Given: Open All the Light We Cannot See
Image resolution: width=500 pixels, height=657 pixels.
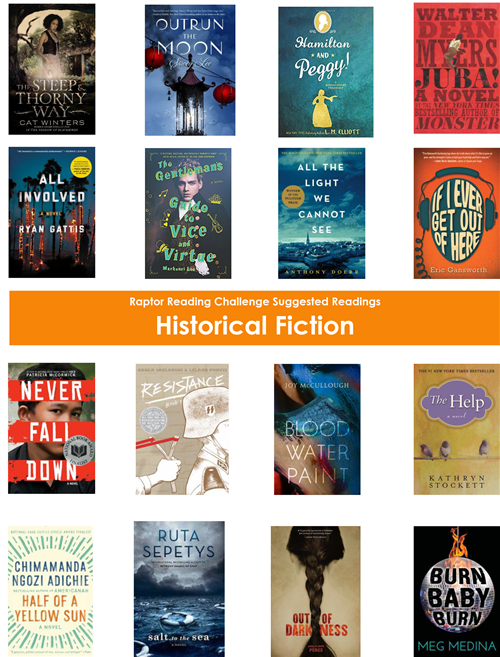Looking at the screenshot, I should (x=321, y=213).
